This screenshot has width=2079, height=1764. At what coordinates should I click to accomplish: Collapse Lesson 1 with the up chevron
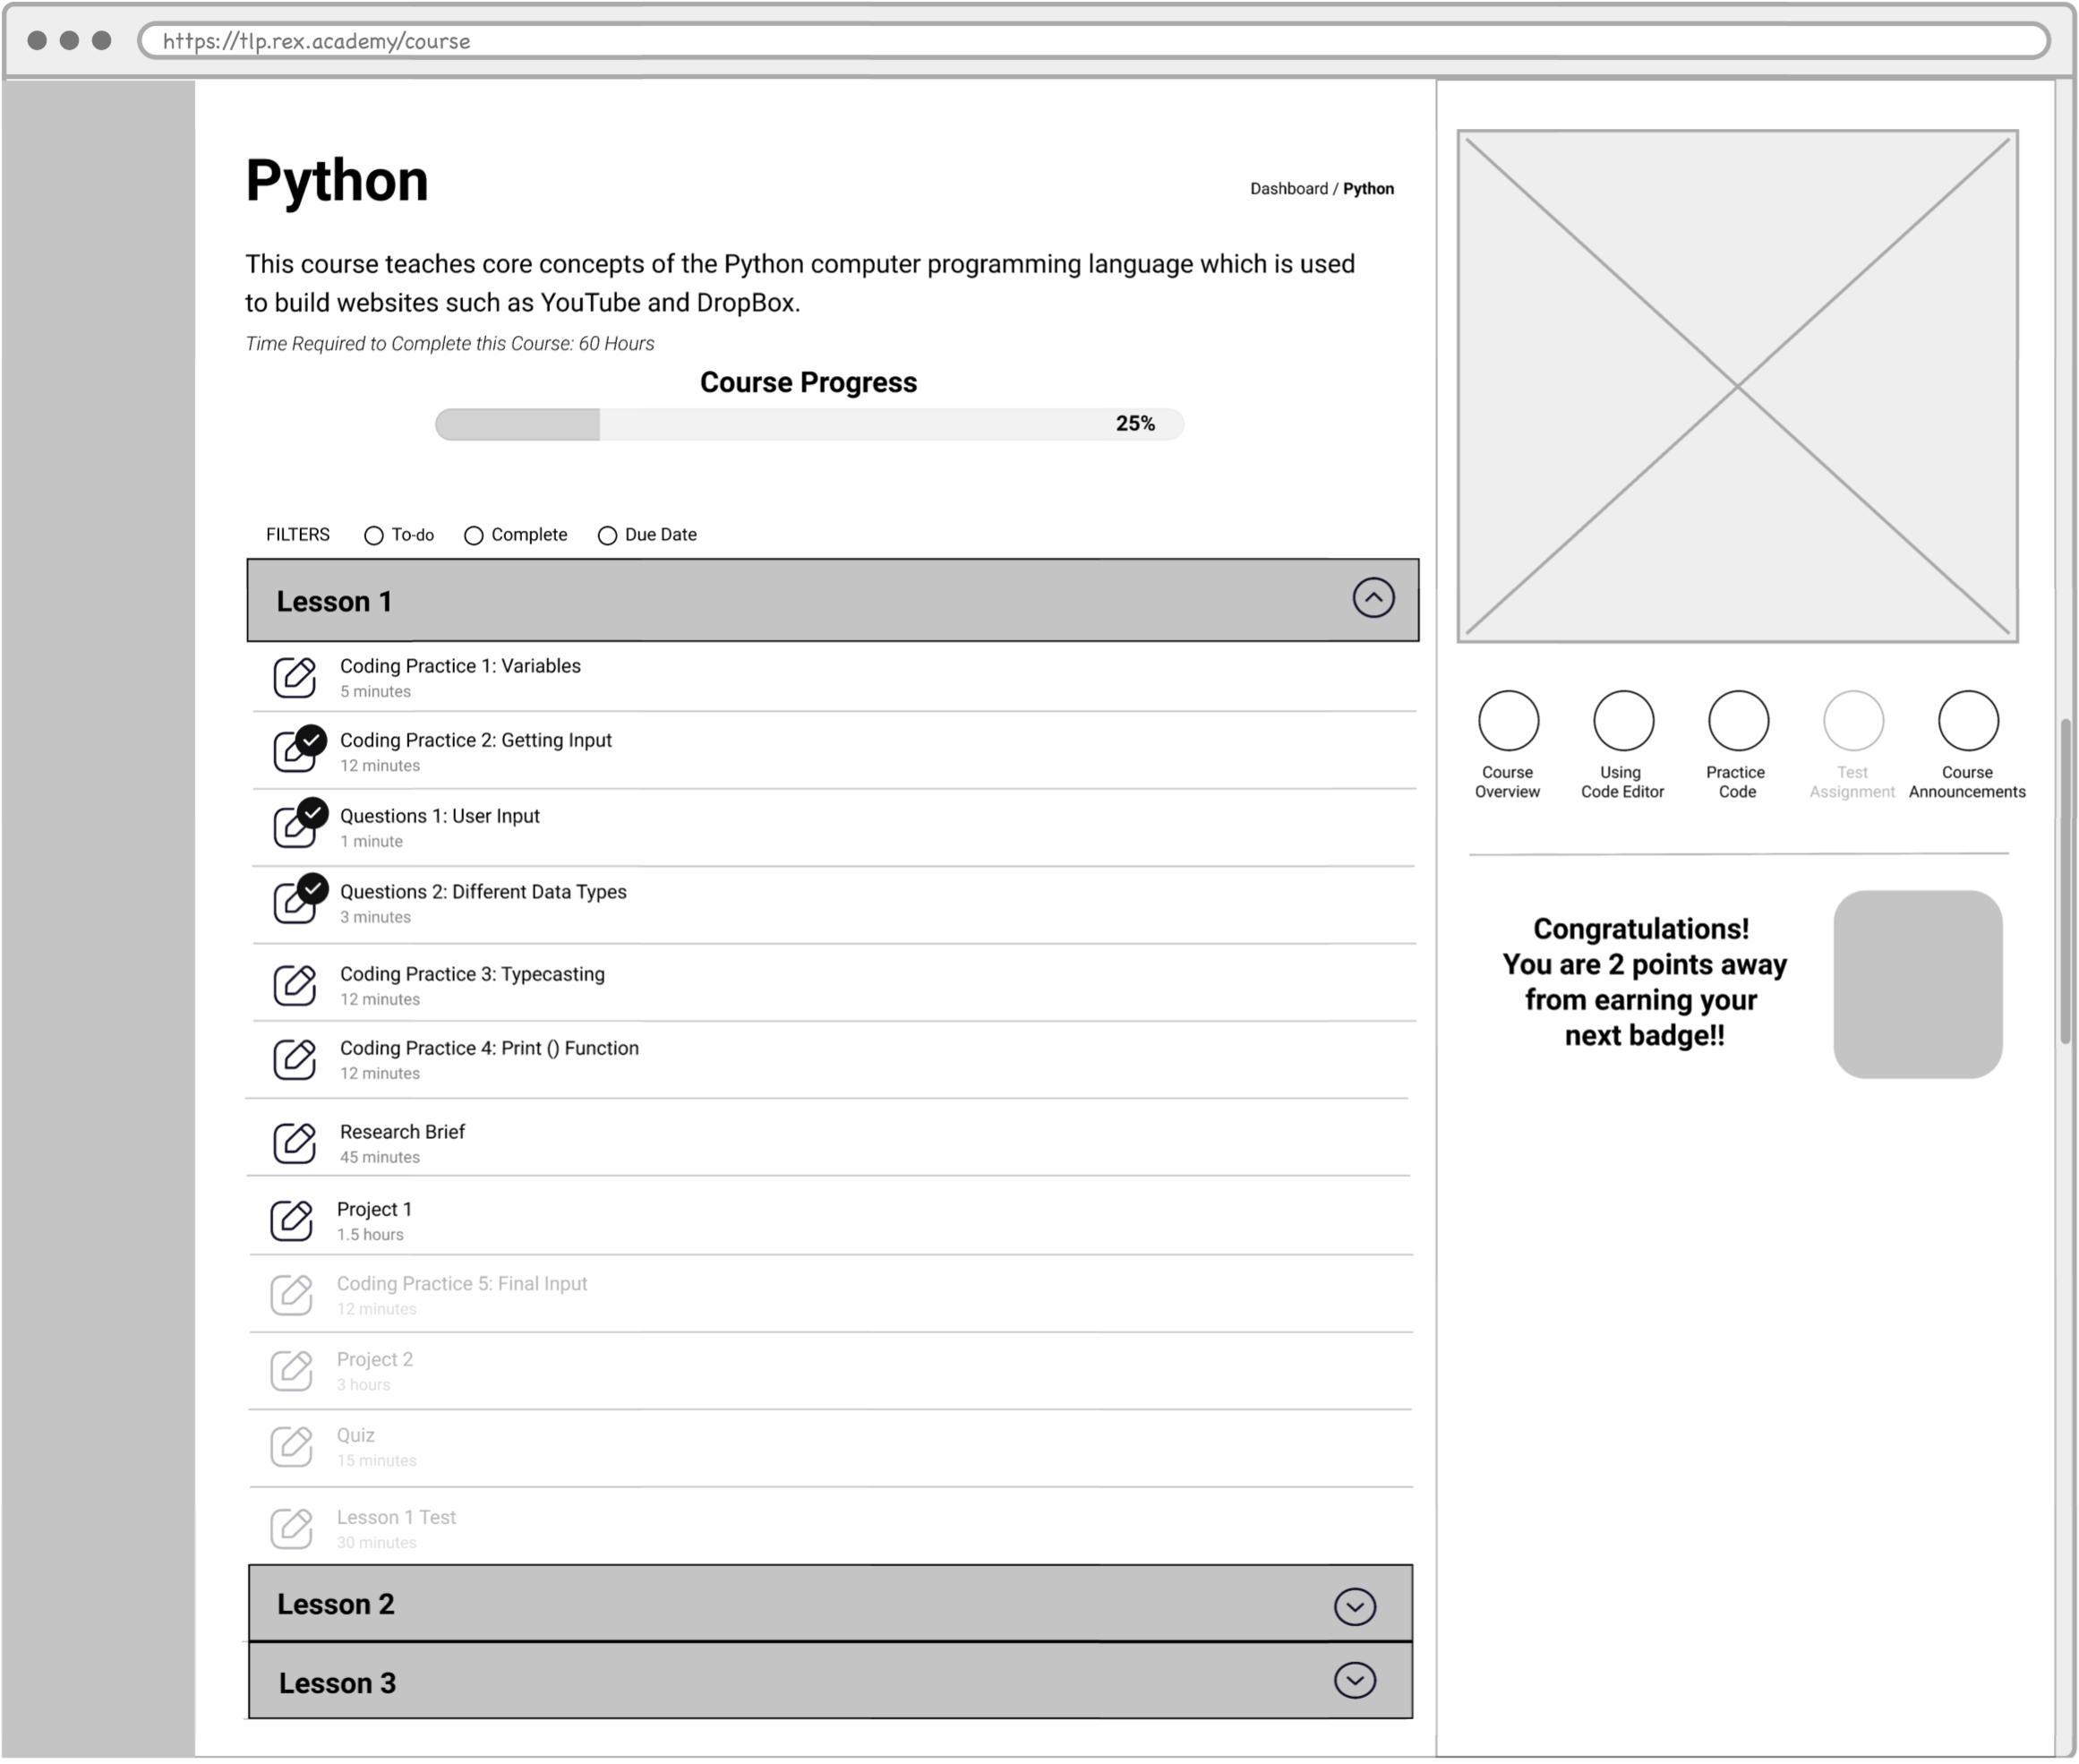[1373, 598]
